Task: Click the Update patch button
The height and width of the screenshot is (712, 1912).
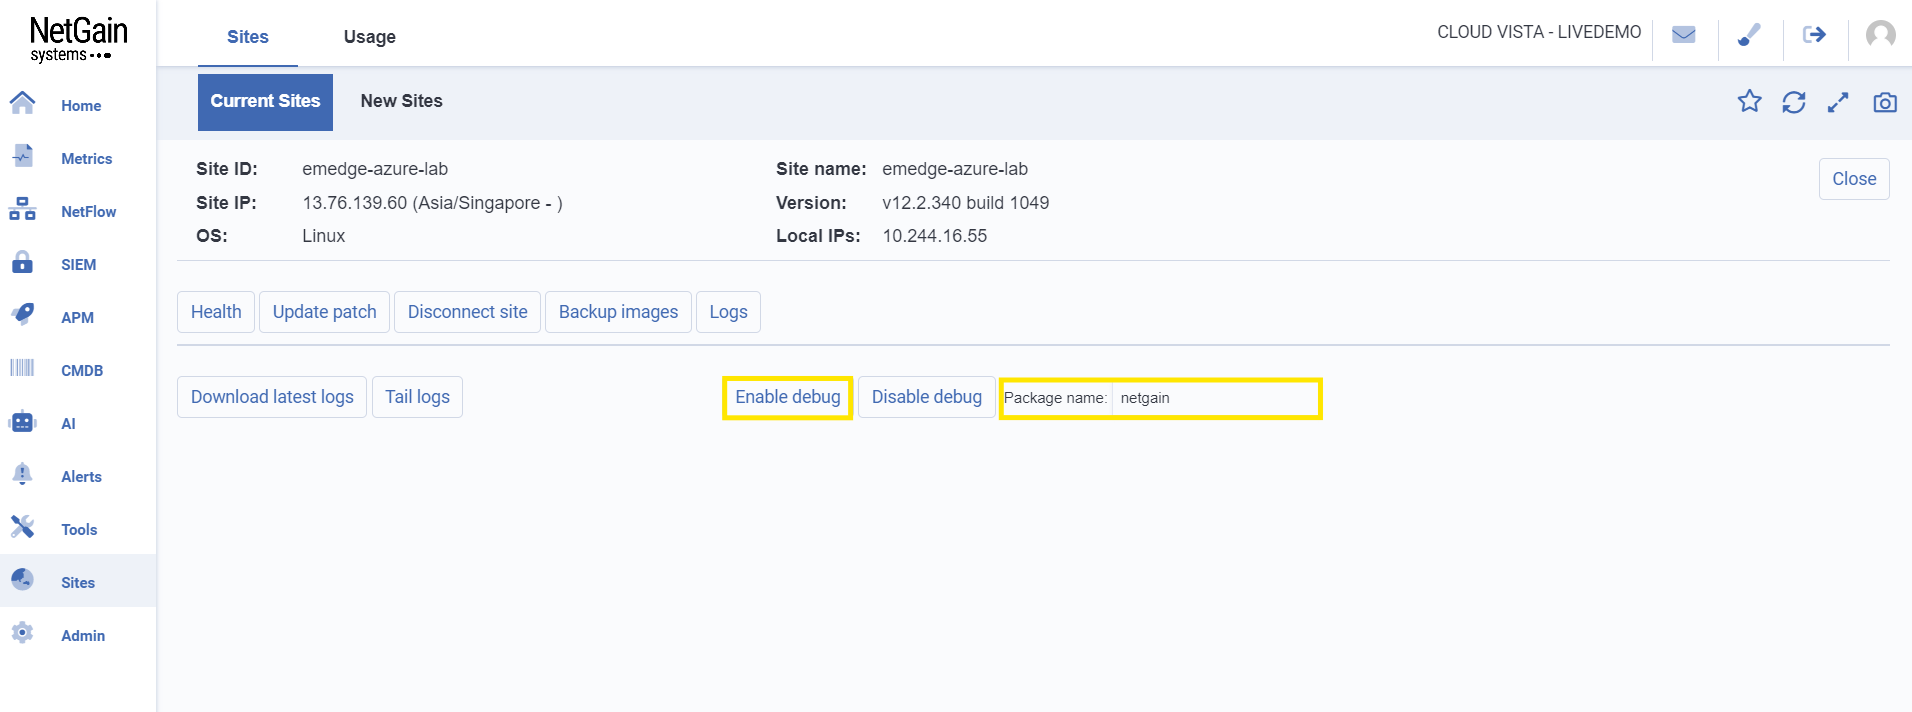Action: coord(325,312)
